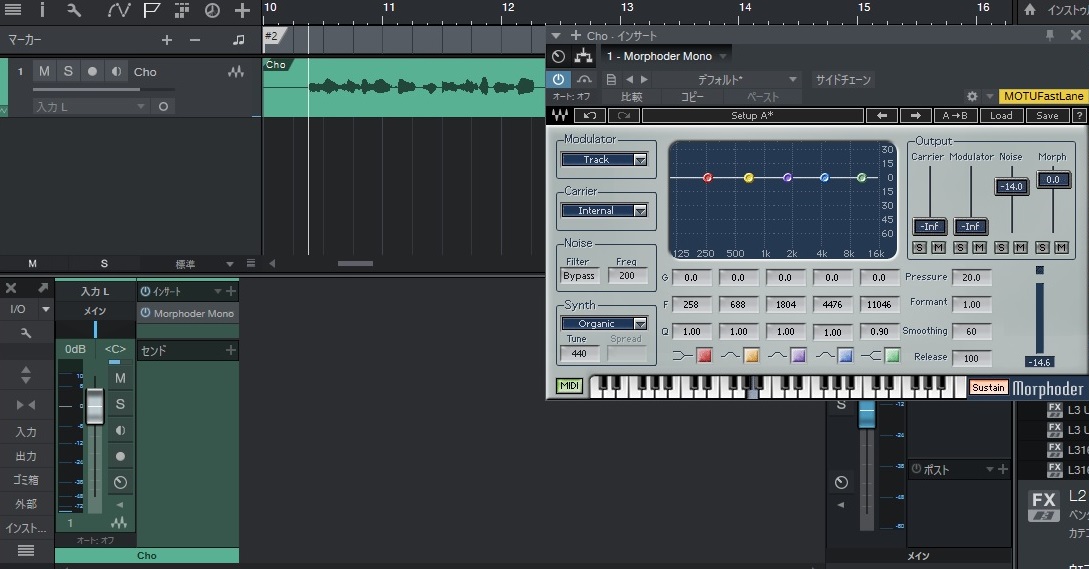Select the next Morphoder setup arrow
The image size is (1089, 569).
(915, 115)
